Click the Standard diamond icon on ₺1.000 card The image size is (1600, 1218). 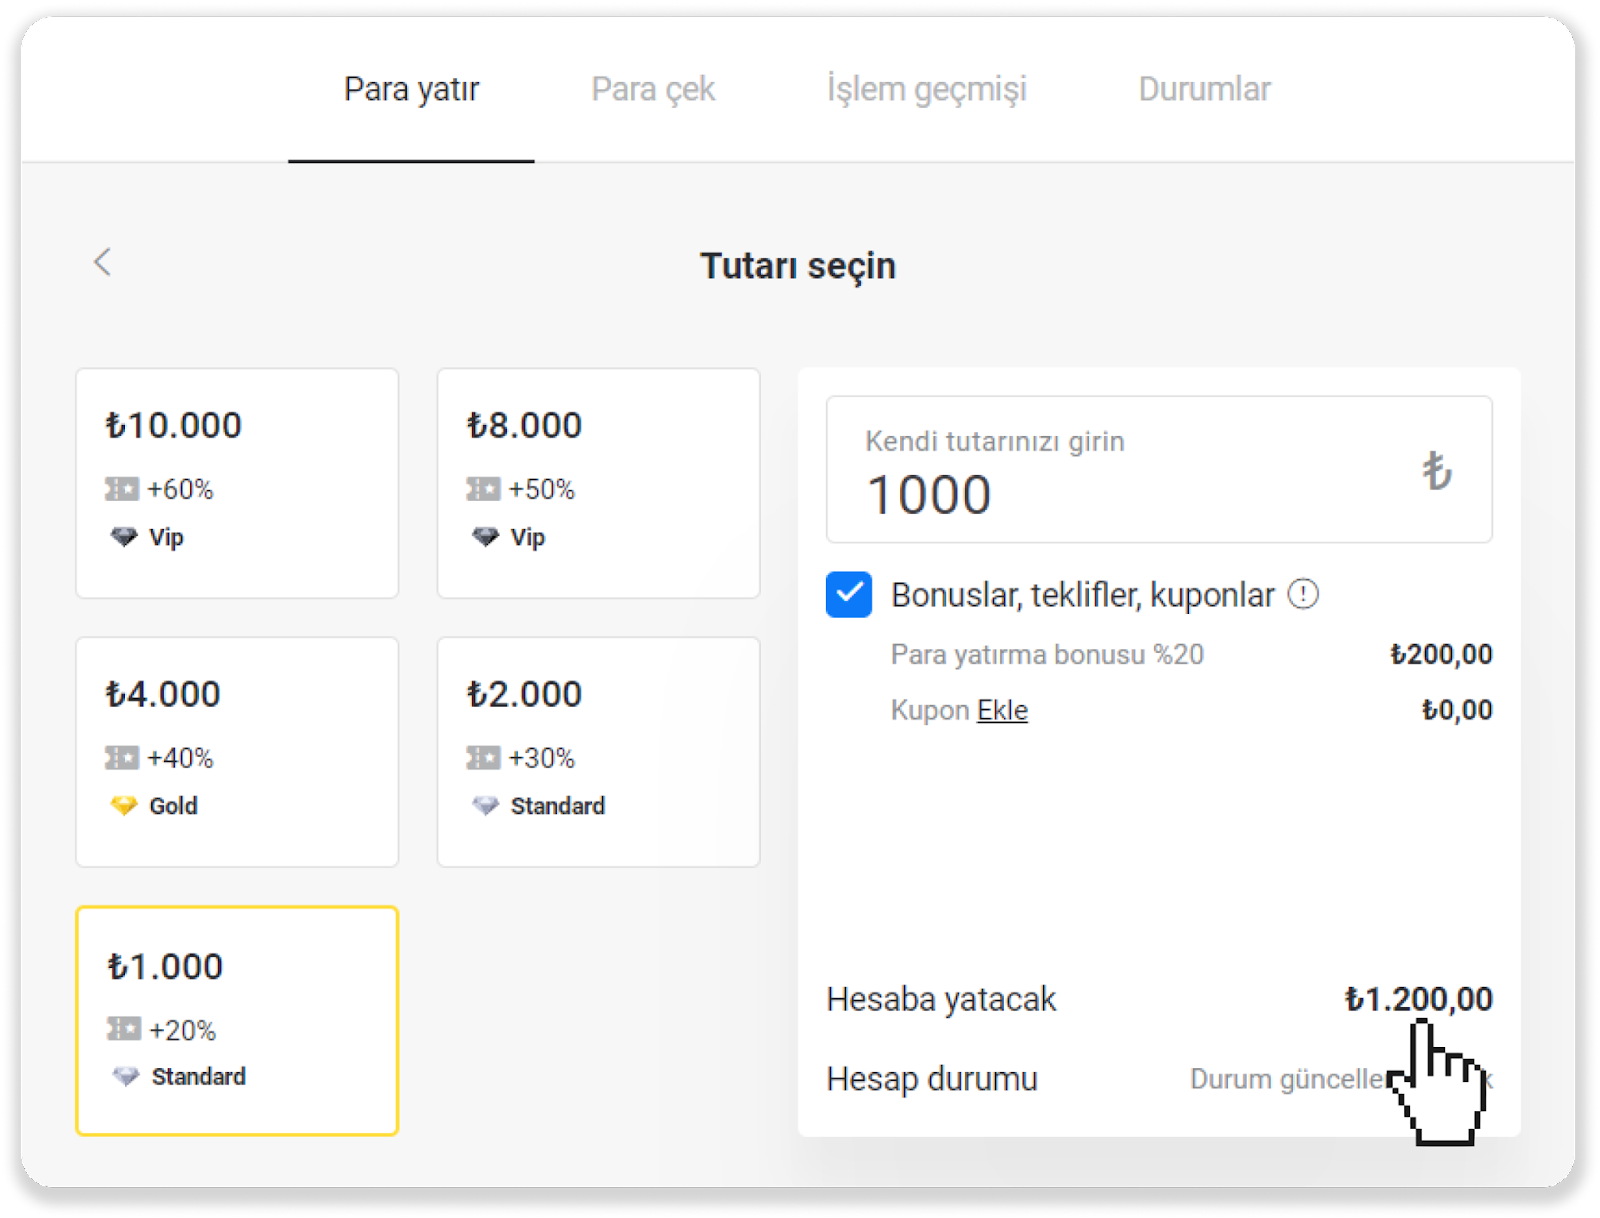click(126, 1077)
